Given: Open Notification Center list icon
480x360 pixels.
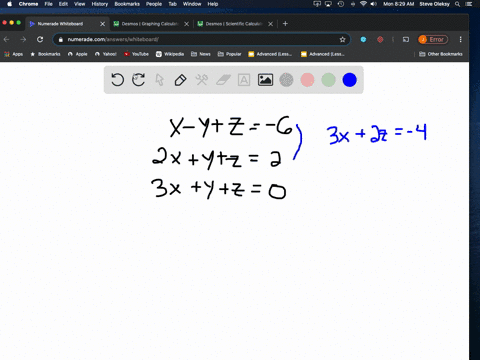Looking at the screenshot, I should coord(469,4).
